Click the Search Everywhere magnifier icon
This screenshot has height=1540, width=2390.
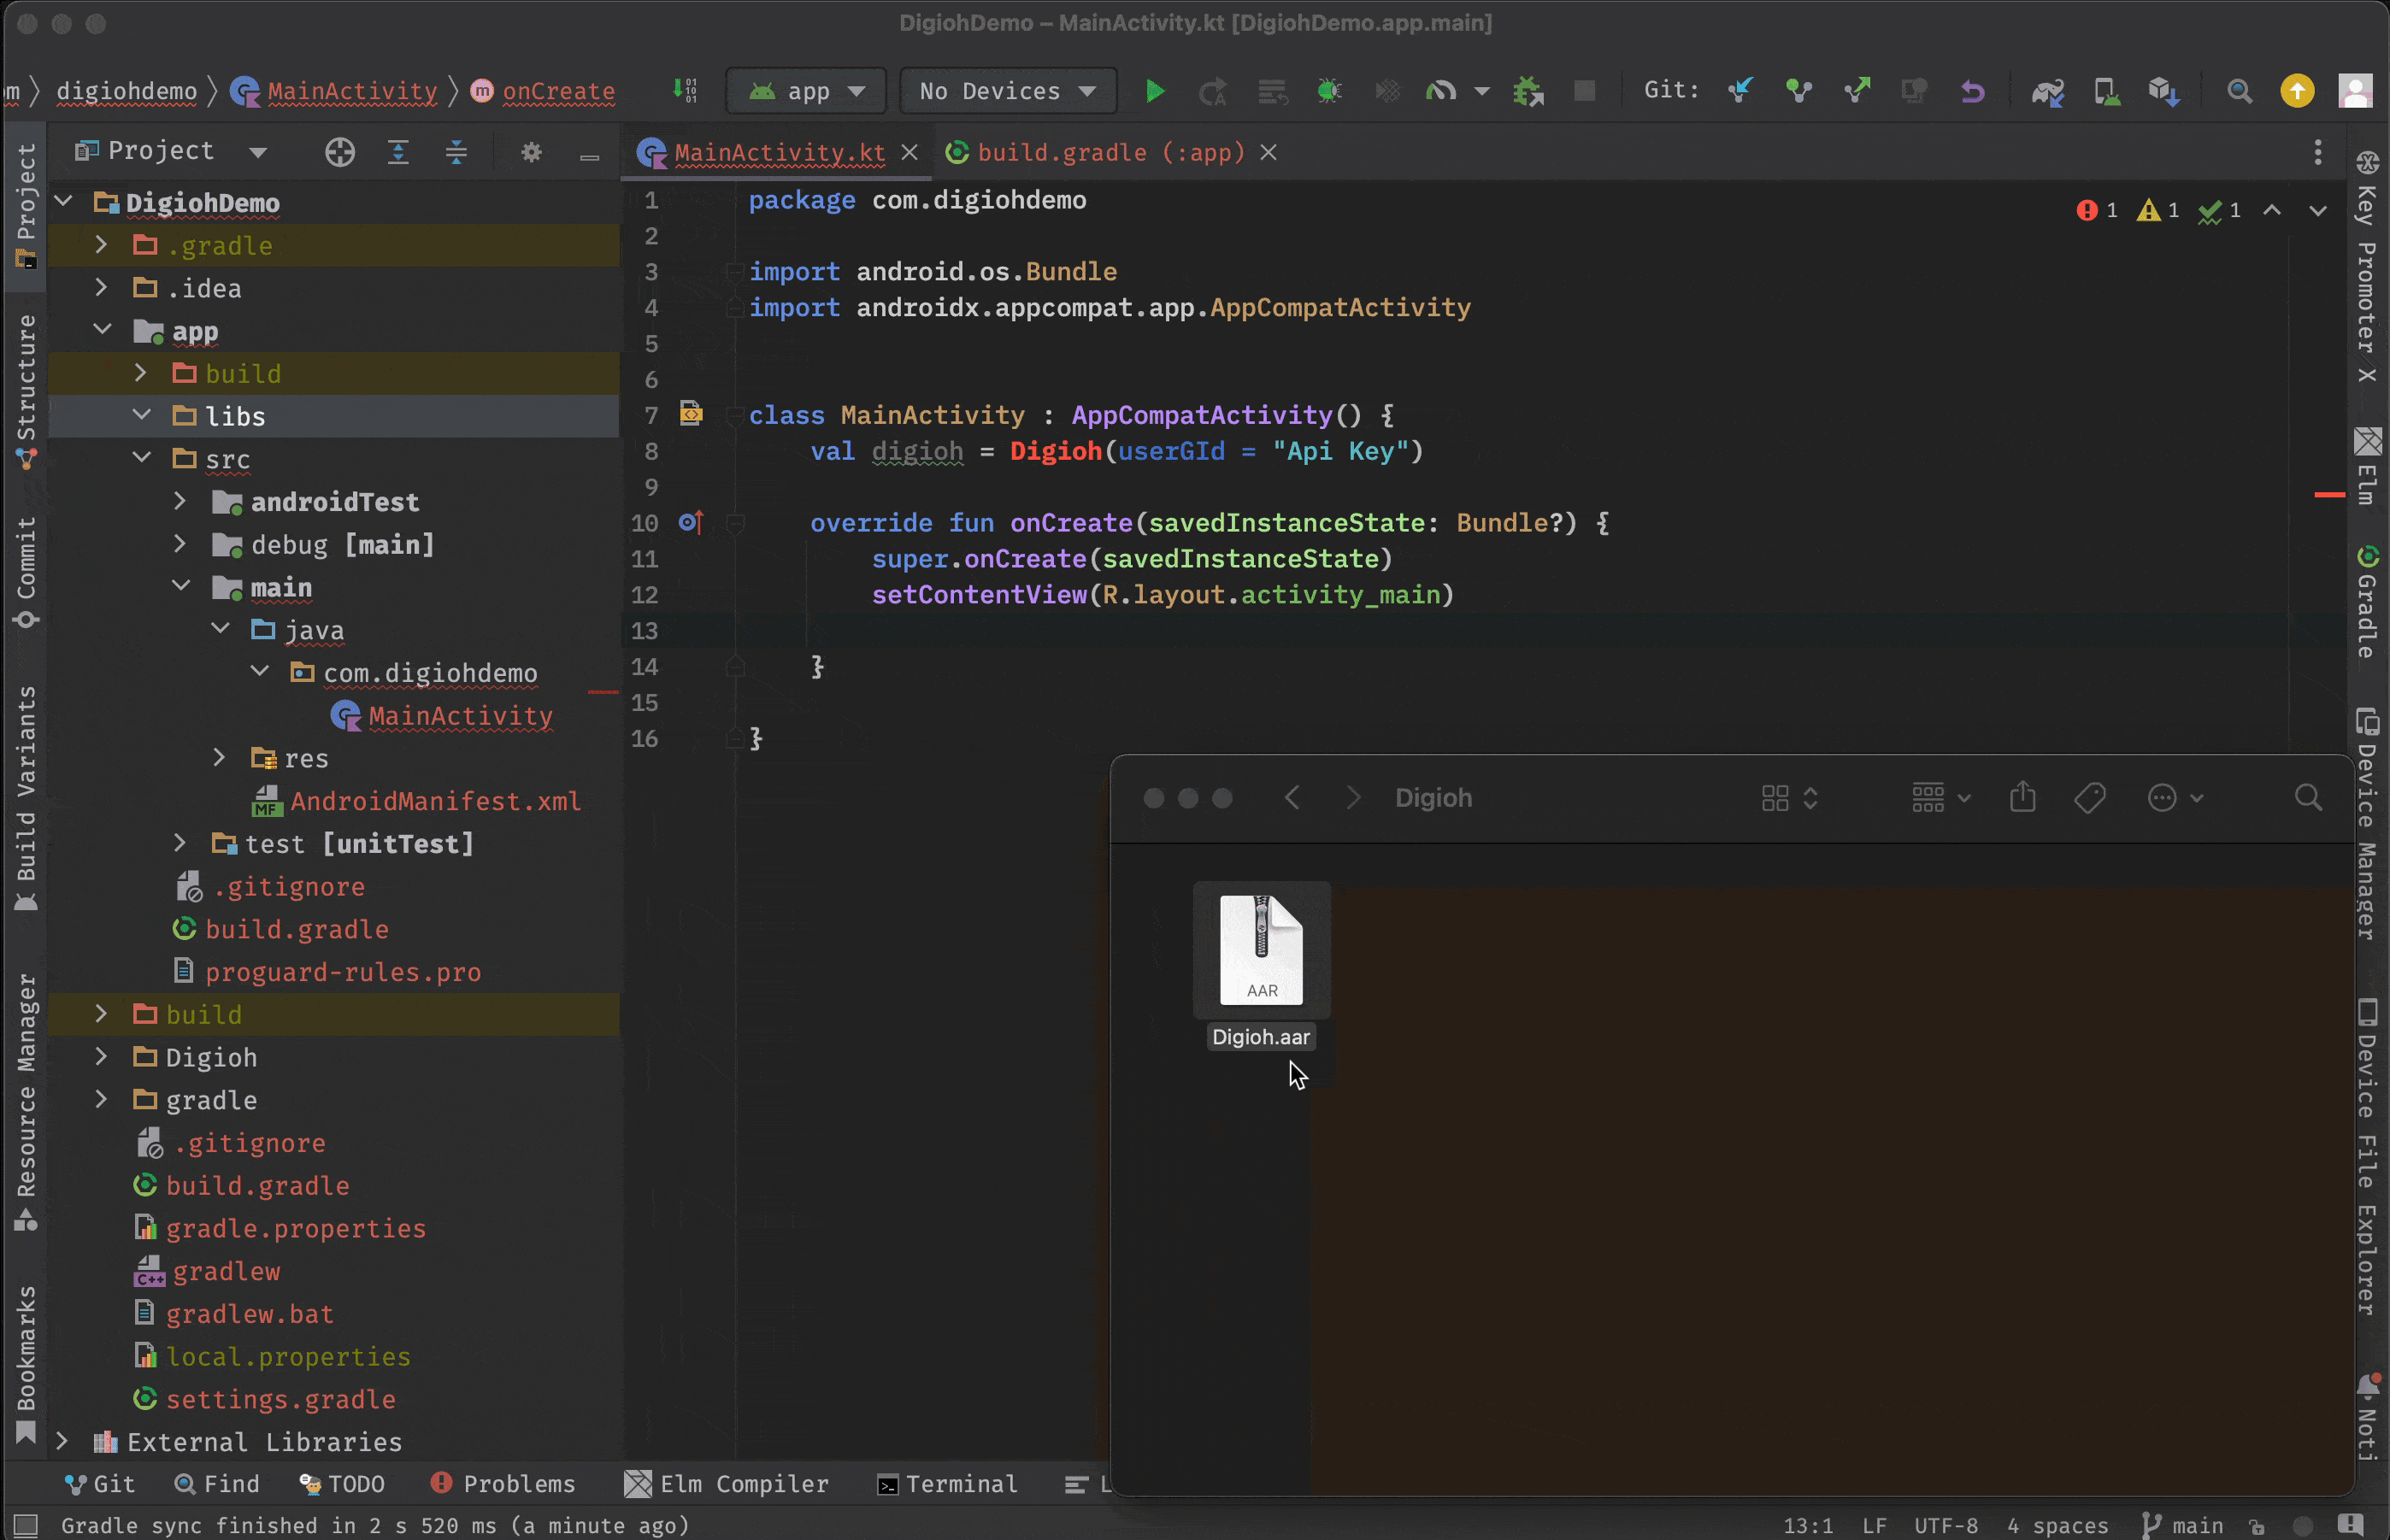[2239, 91]
